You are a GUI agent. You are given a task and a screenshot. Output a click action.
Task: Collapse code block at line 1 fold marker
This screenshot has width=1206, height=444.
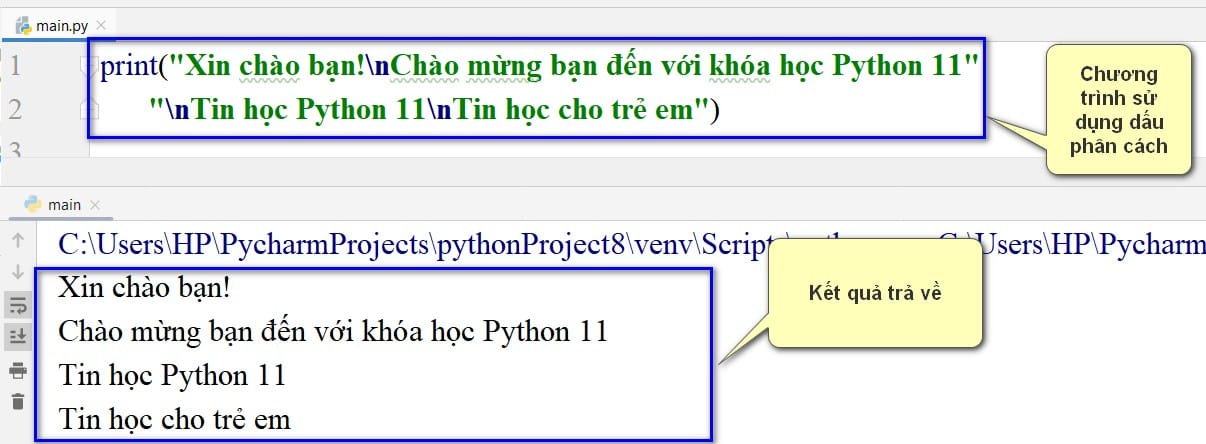coord(87,67)
